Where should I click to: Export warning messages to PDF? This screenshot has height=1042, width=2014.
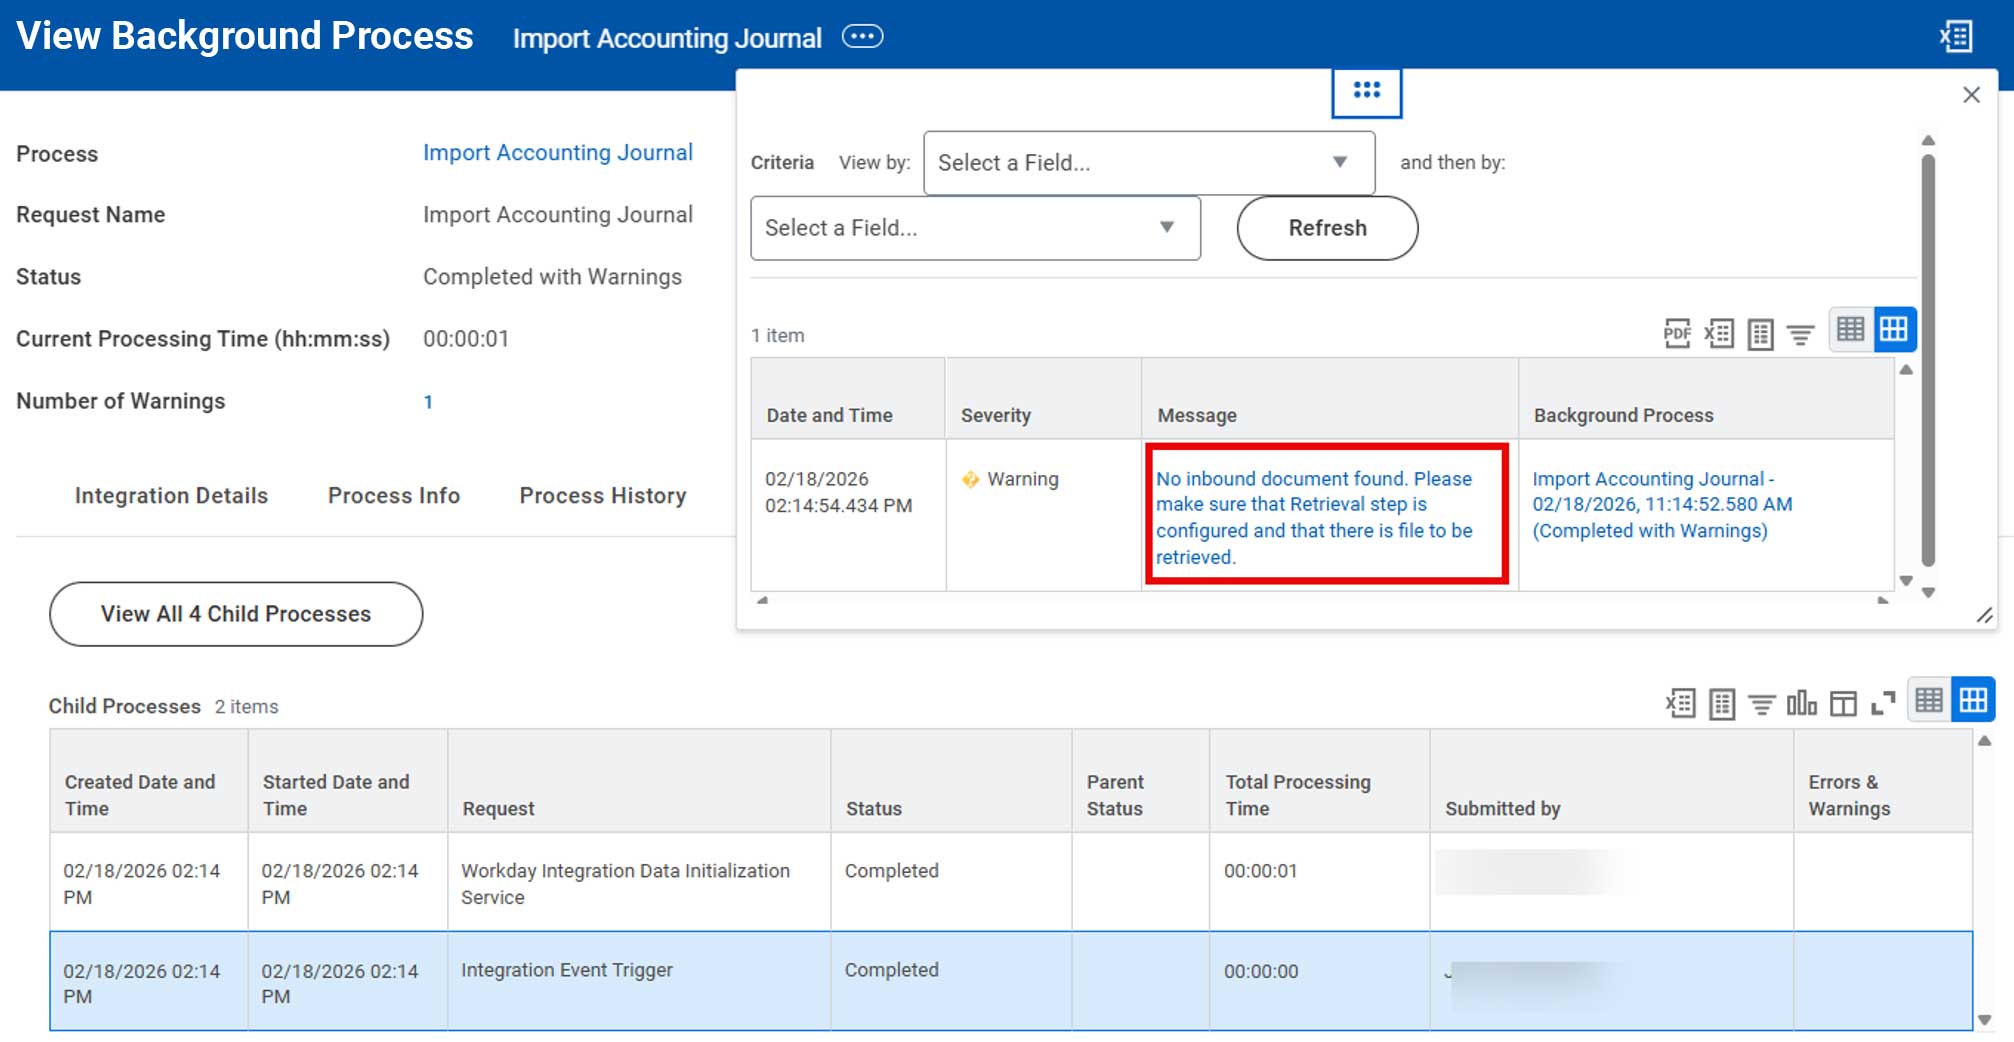(x=1677, y=333)
